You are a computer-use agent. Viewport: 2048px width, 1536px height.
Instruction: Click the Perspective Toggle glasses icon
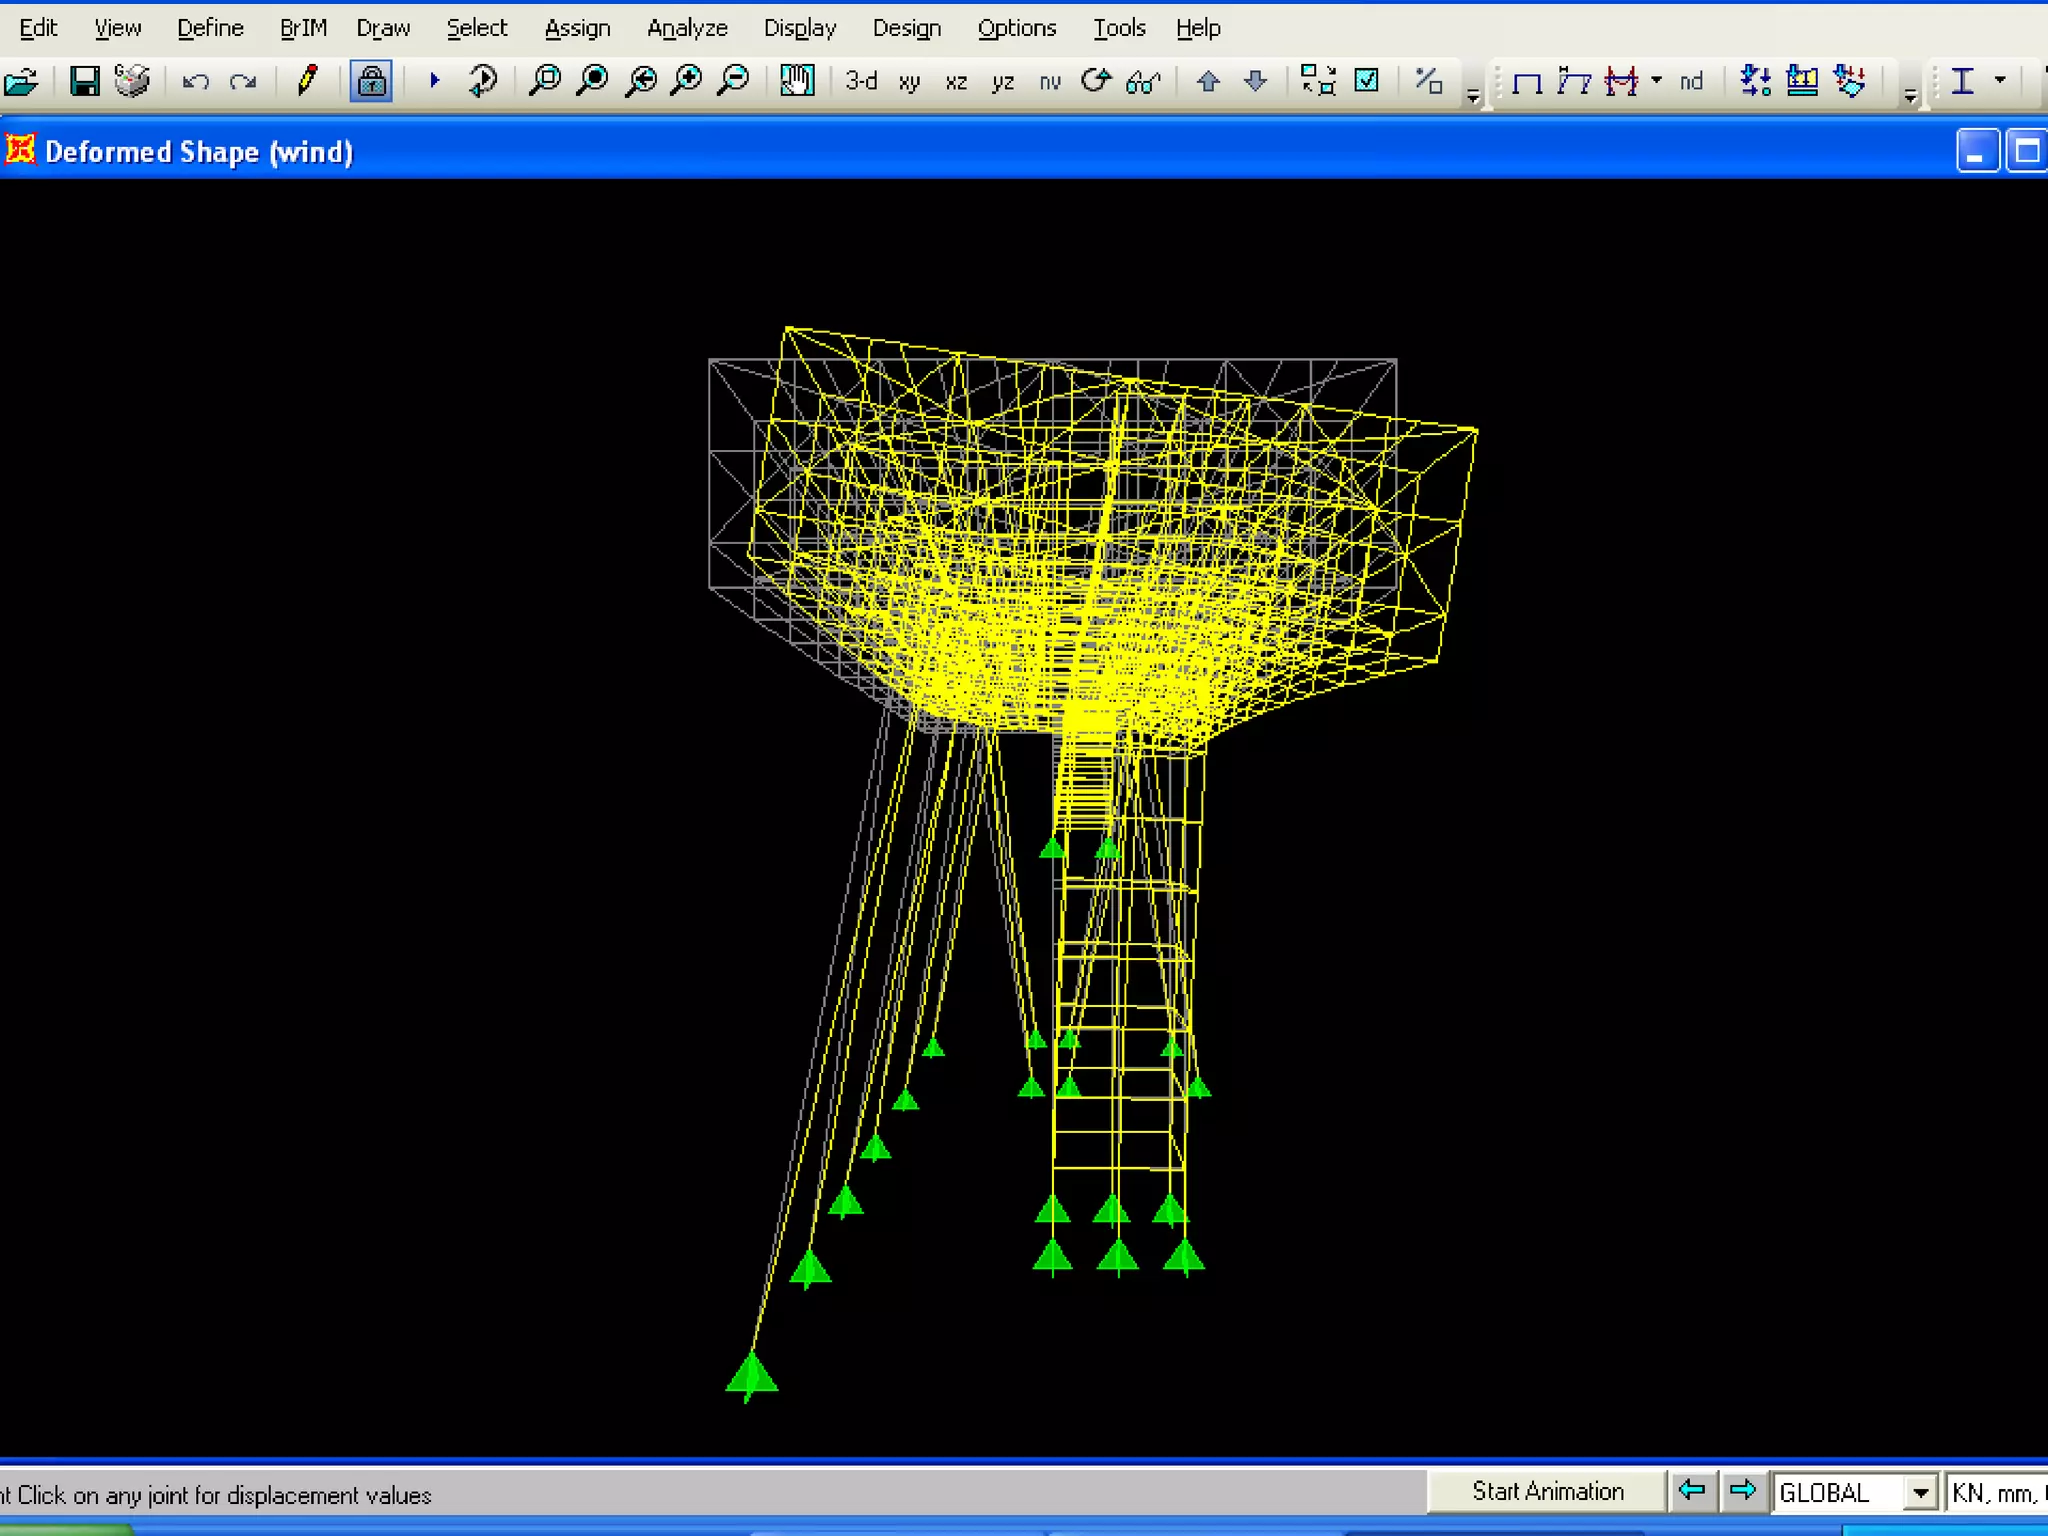pos(1143,81)
